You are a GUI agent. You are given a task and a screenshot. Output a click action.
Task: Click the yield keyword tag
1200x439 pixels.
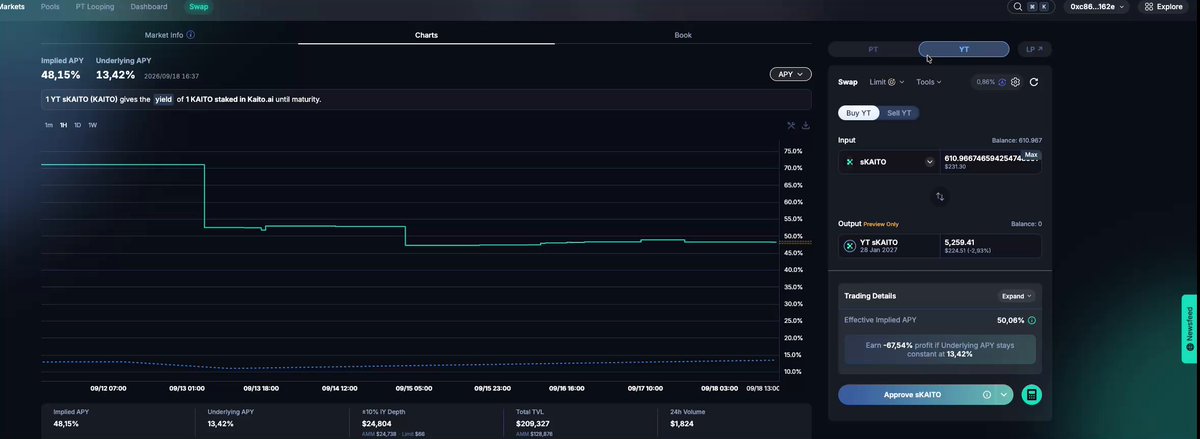(163, 100)
